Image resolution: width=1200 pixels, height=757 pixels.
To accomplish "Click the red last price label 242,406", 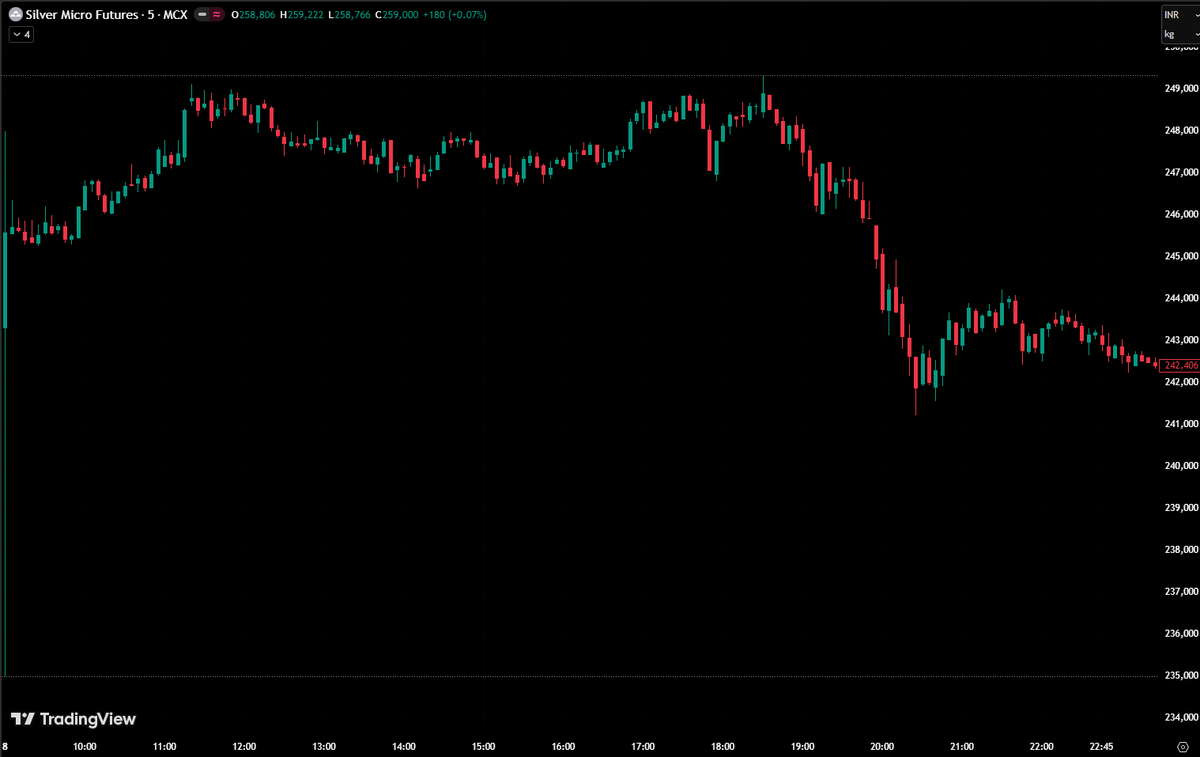I will [x=1181, y=365].
